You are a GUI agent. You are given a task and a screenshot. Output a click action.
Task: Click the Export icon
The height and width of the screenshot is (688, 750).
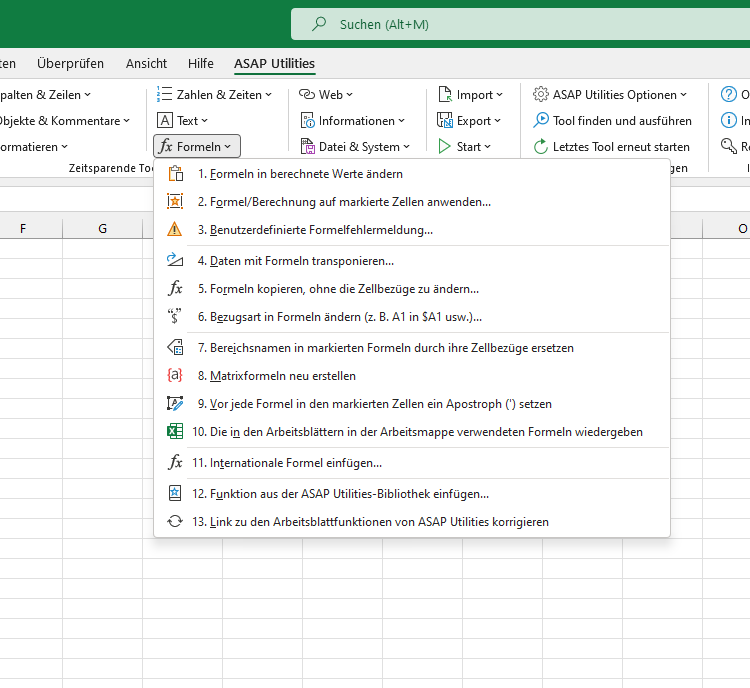[x=445, y=120]
